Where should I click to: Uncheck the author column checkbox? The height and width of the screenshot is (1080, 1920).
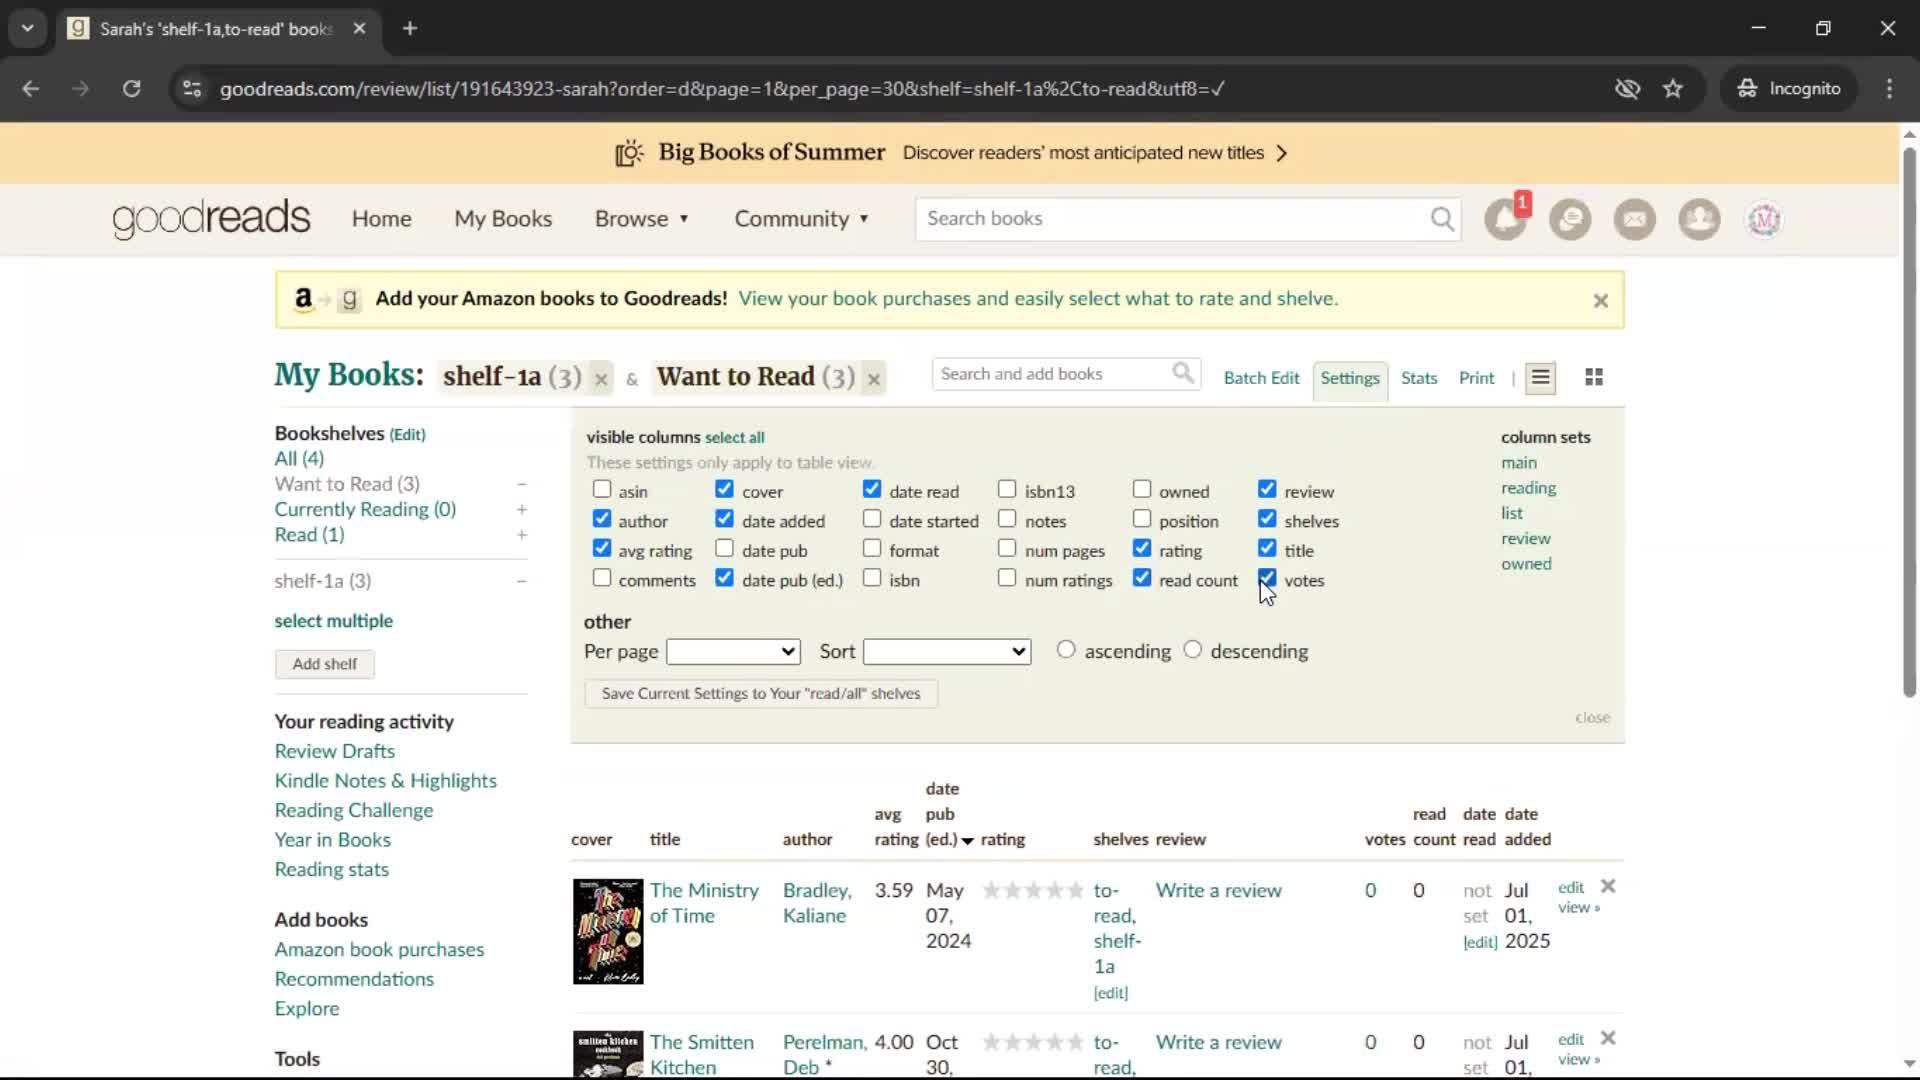[602, 519]
